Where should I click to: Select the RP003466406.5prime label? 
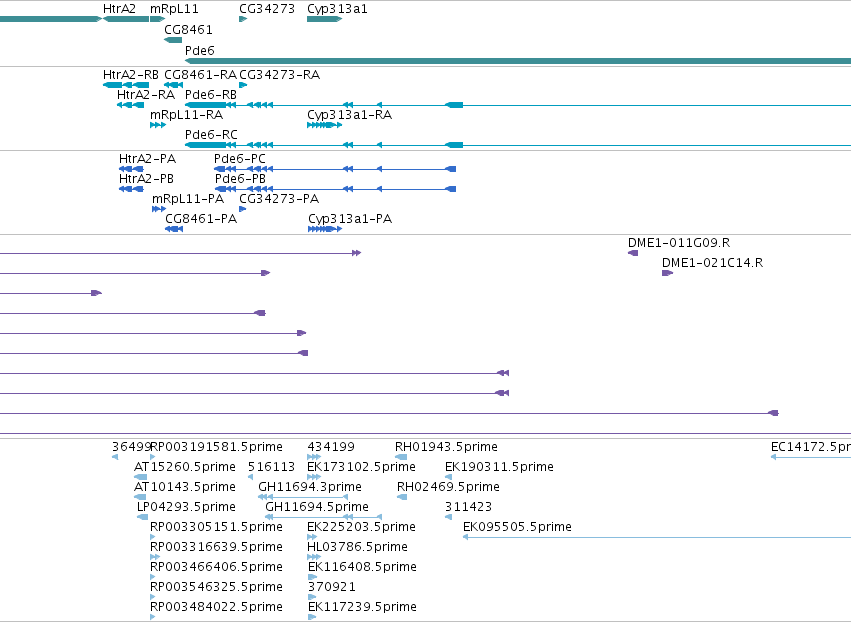[x=216, y=567]
